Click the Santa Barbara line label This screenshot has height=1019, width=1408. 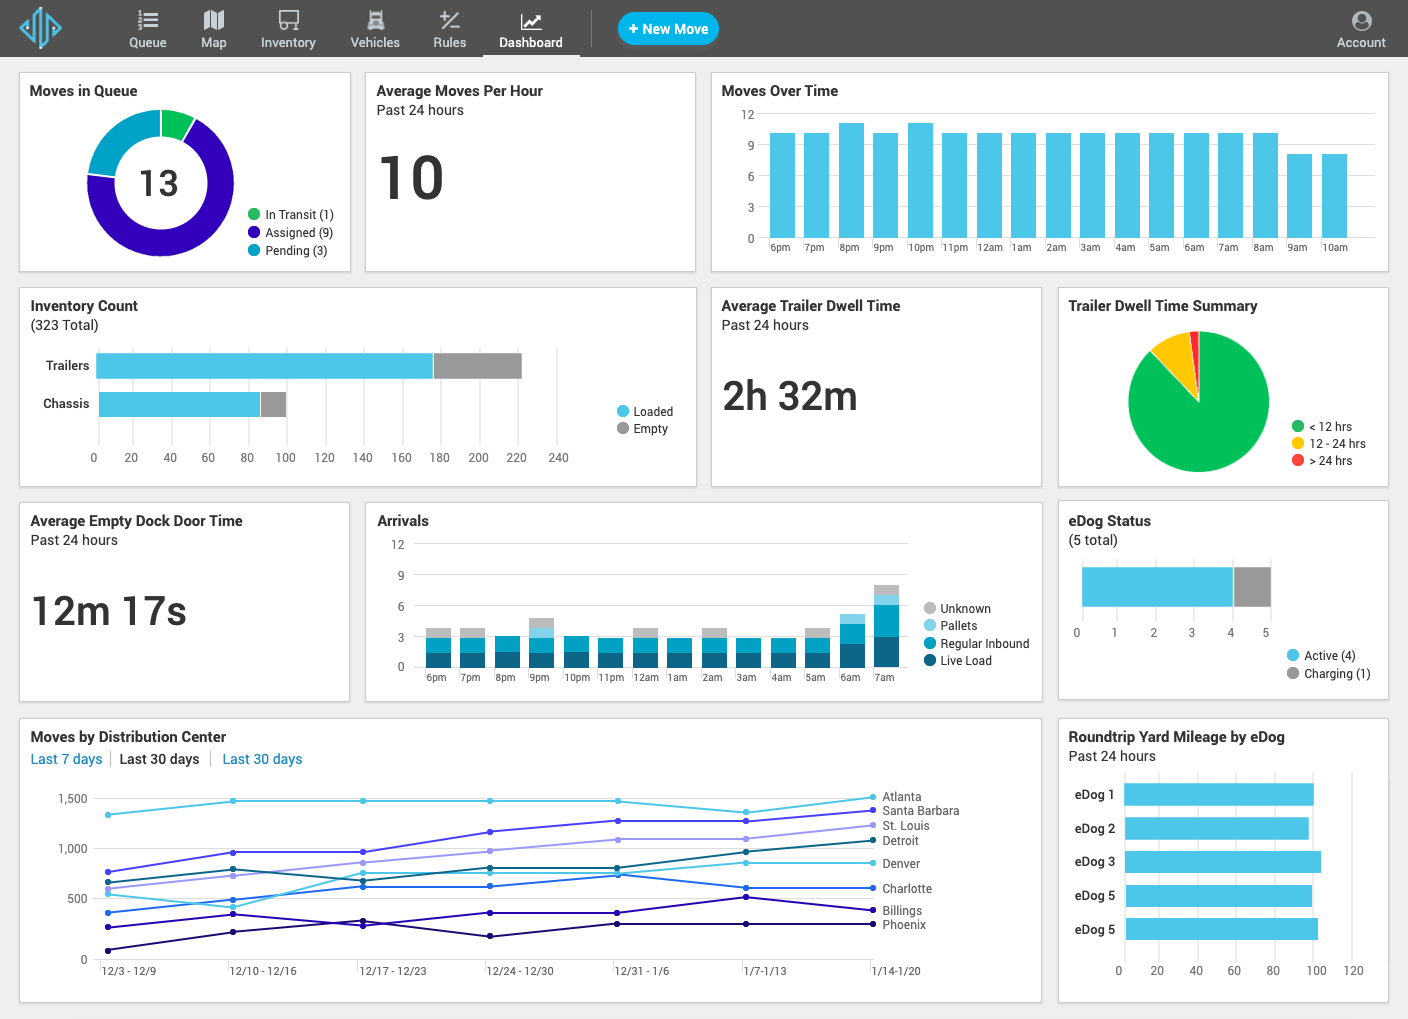pos(921,811)
